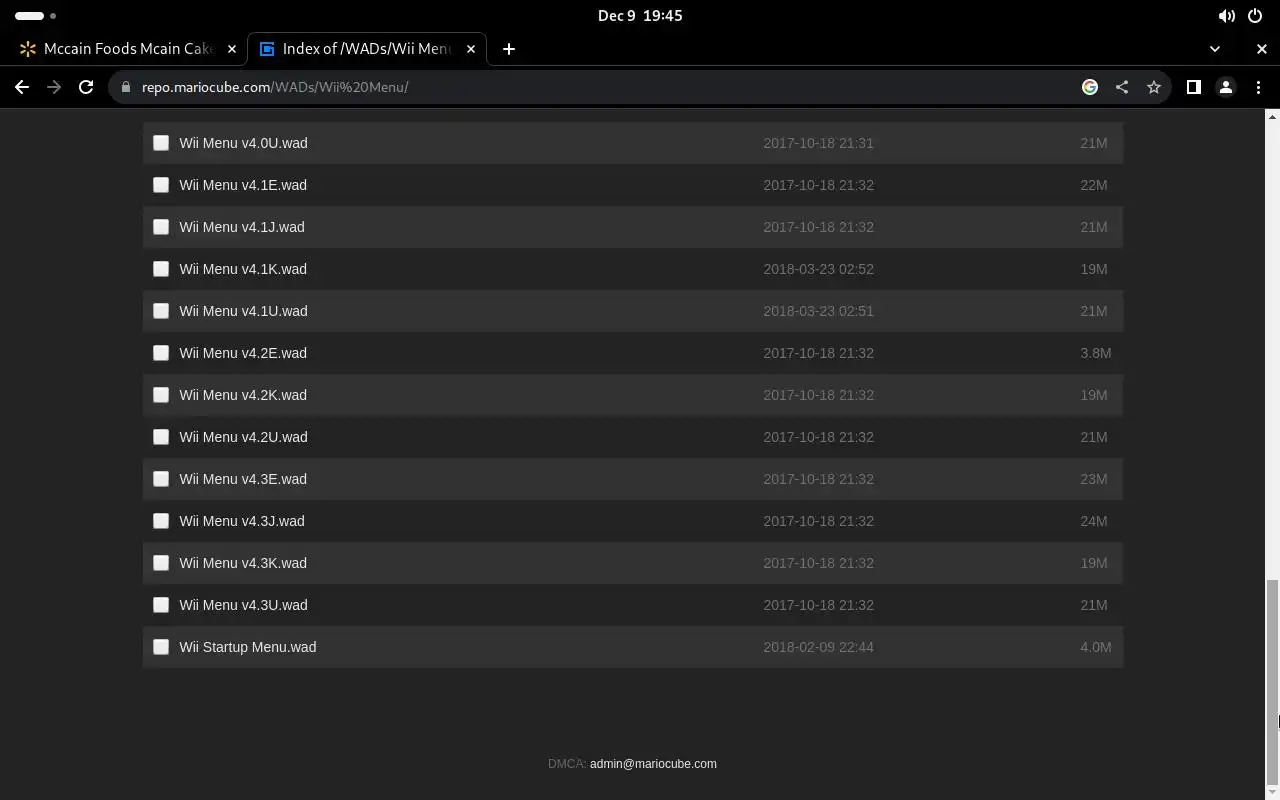Open Wii Menu v4.2K.wad link
The height and width of the screenshot is (800, 1280).
[243, 395]
